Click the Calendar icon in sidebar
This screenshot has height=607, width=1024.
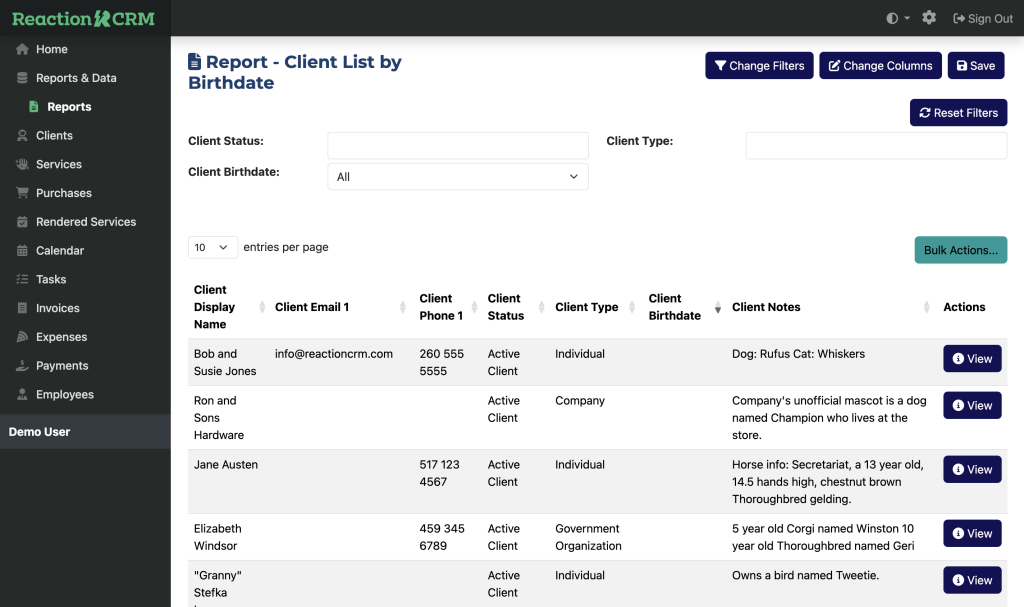[x=23, y=251]
